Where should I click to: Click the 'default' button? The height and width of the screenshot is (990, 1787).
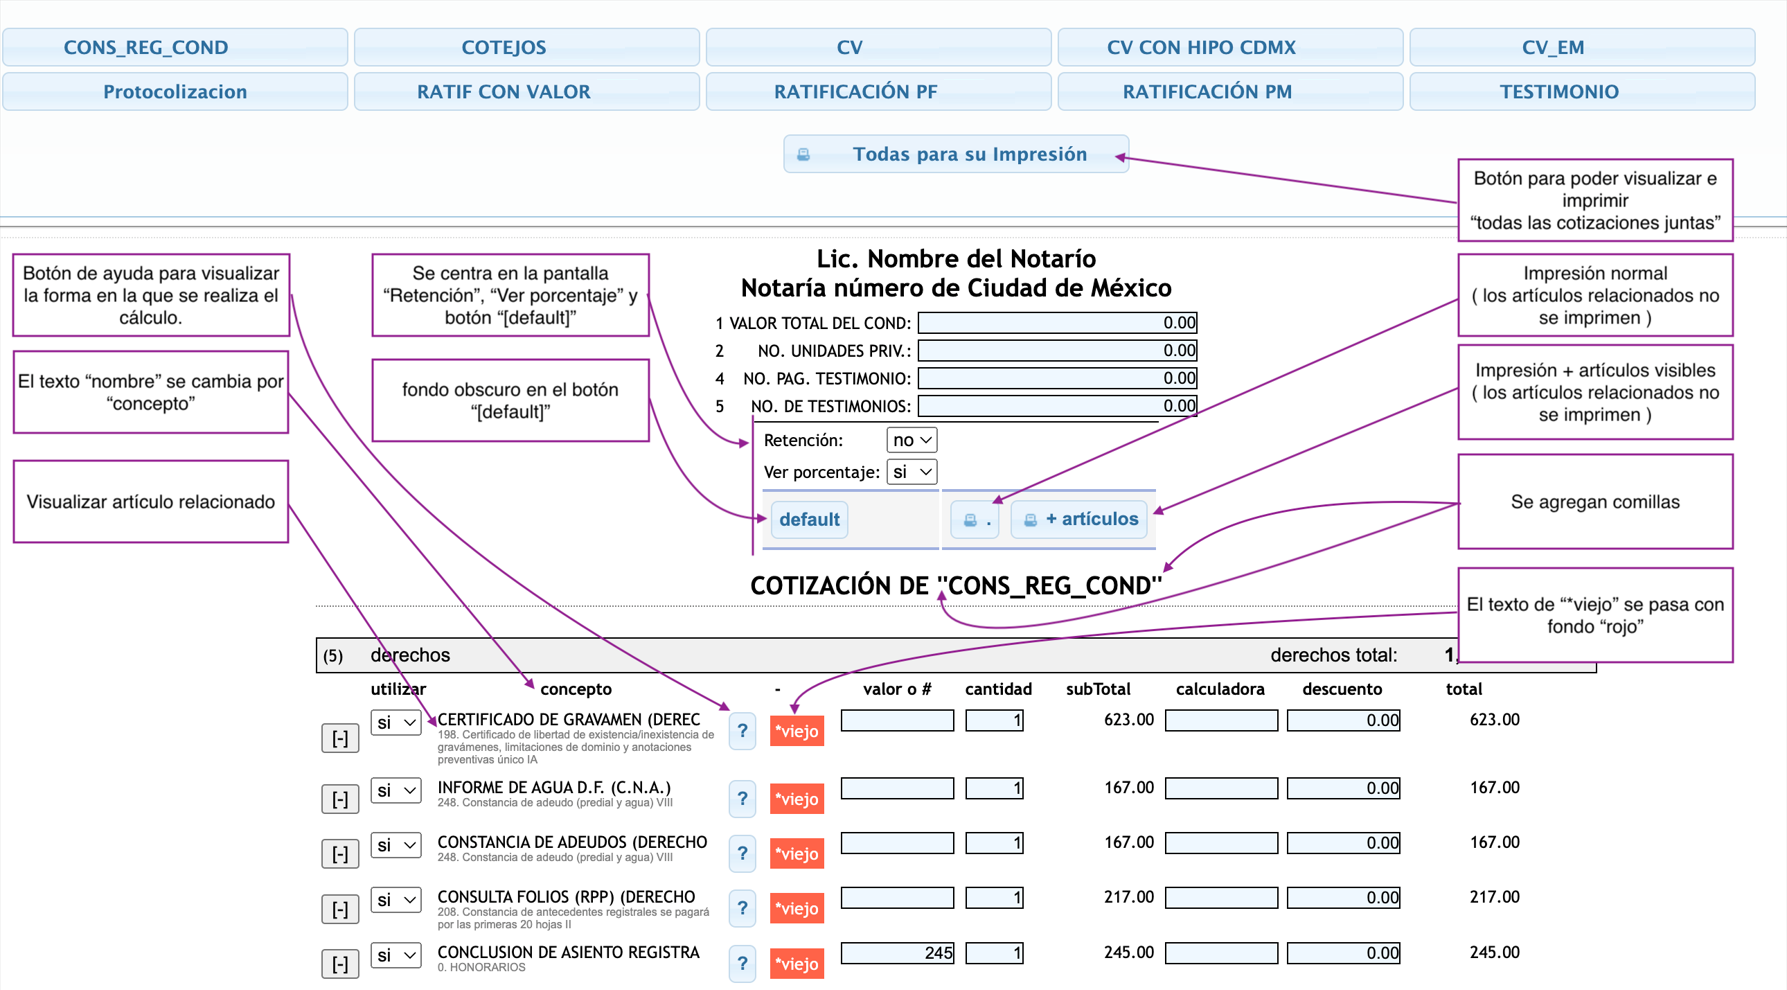coord(809,520)
